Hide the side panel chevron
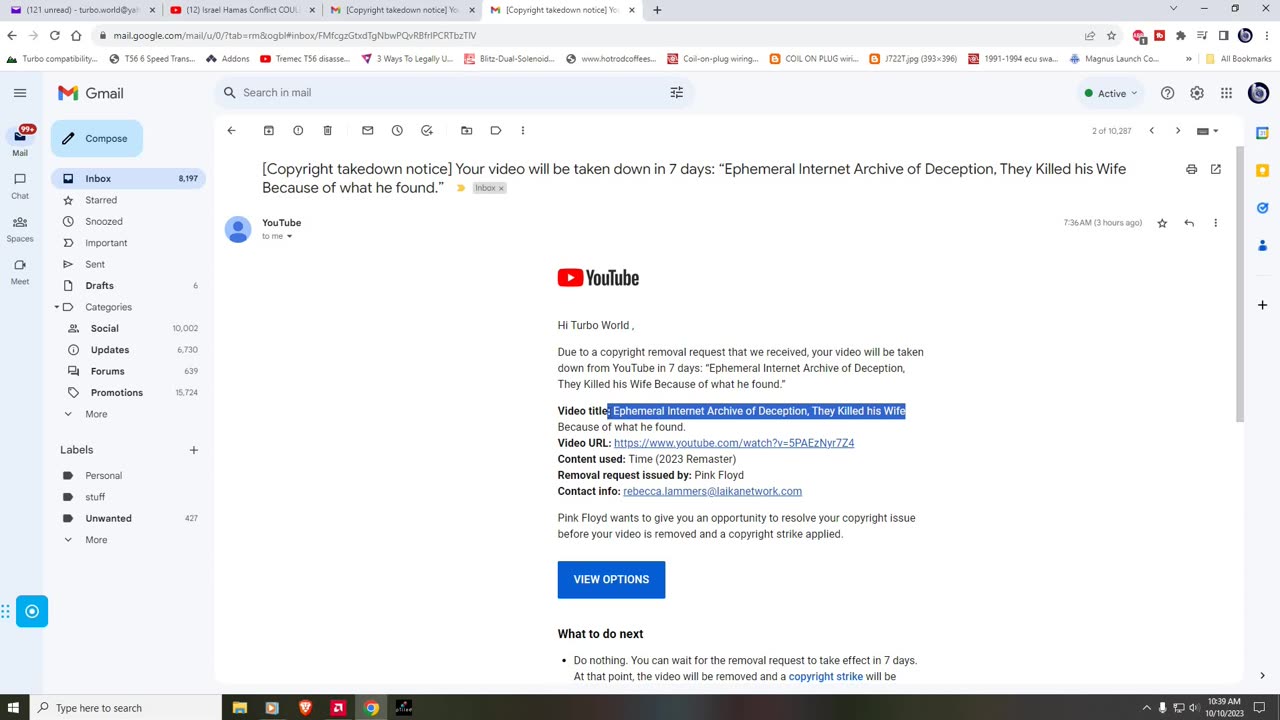Image resolution: width=1280 pixels, height=720 pixels. pos(1262,676)
